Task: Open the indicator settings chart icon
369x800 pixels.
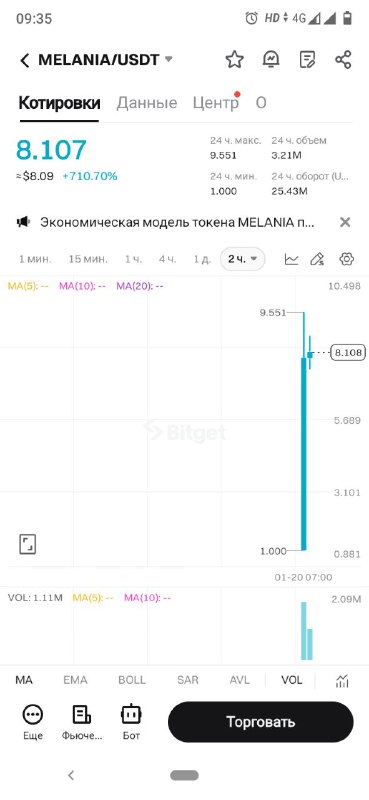Action: pyautogui.click(x=342, y=680)
